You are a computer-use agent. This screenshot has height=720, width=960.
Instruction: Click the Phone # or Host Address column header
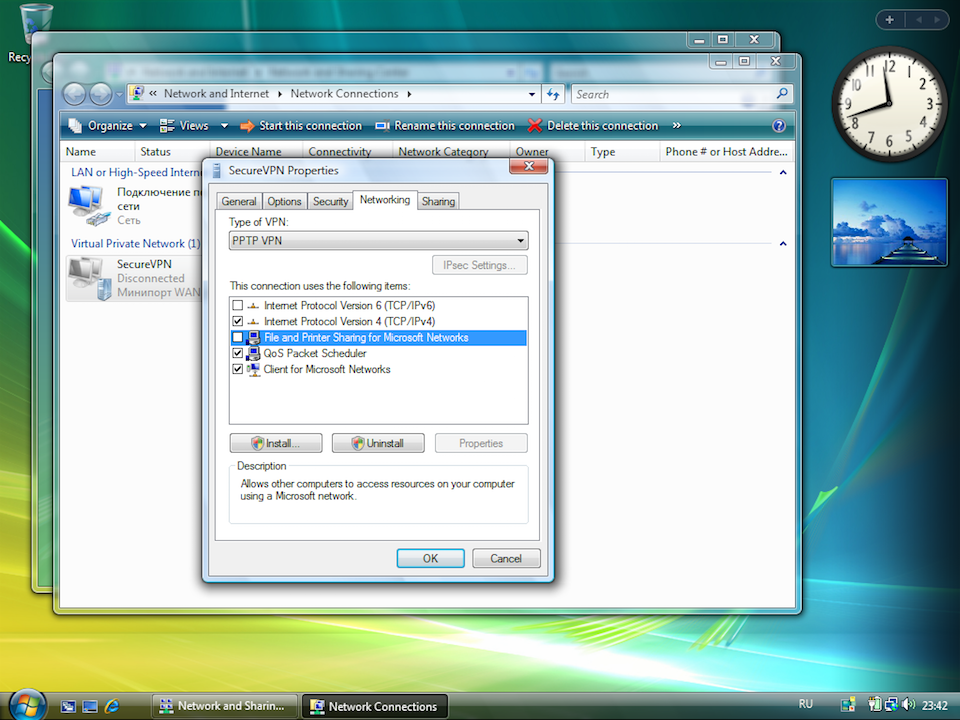(x=727, y=151)
